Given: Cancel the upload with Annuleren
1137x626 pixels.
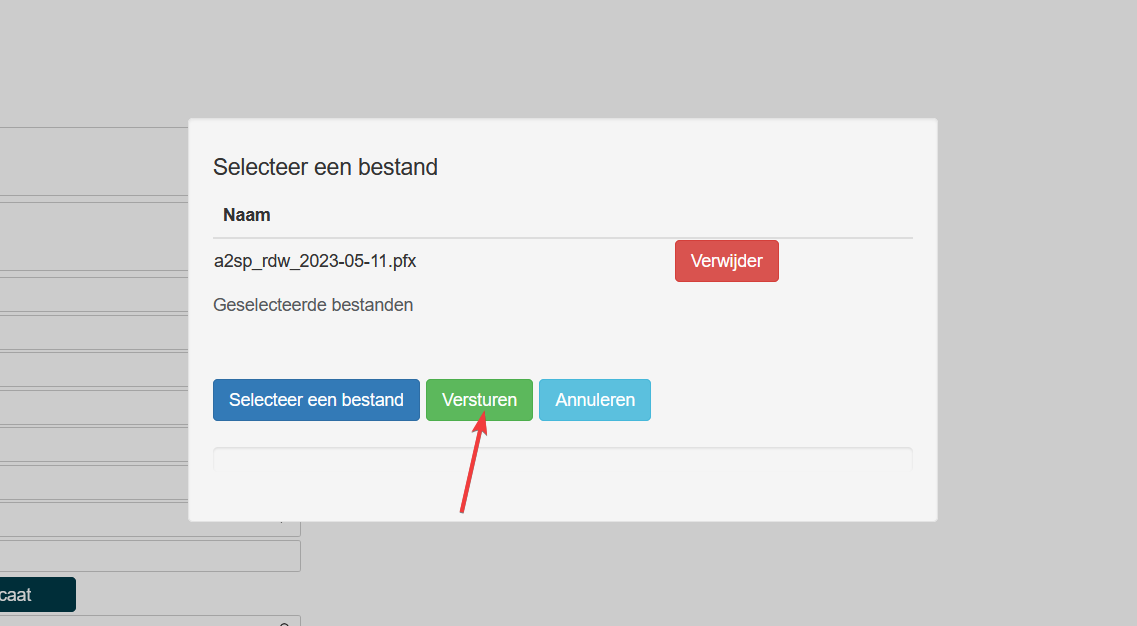Looking at the screenshot, I should pyautogui.click(x=595, y=400).
